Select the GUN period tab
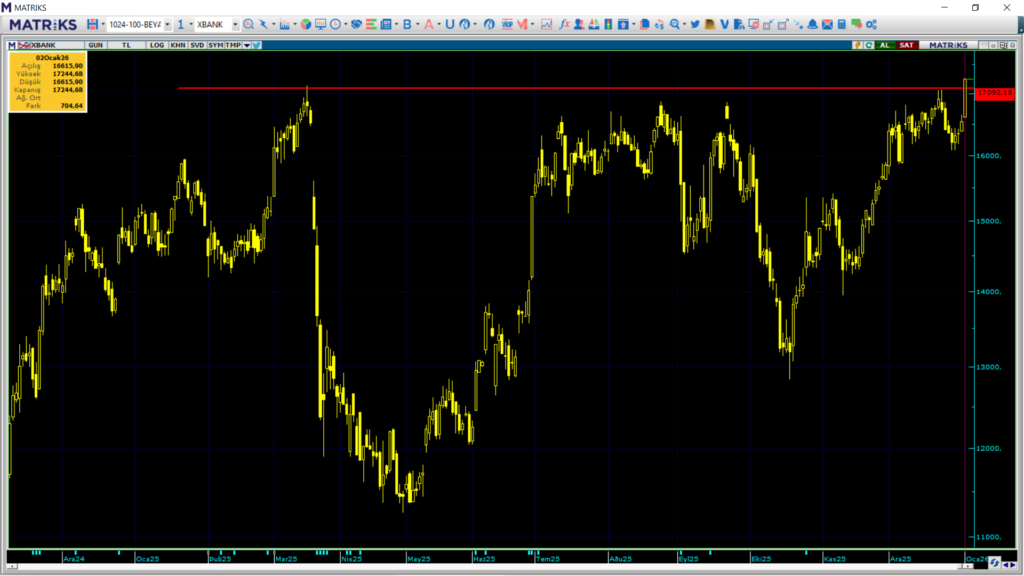The height and width of the screenshot is (576, 1024). 96,45
